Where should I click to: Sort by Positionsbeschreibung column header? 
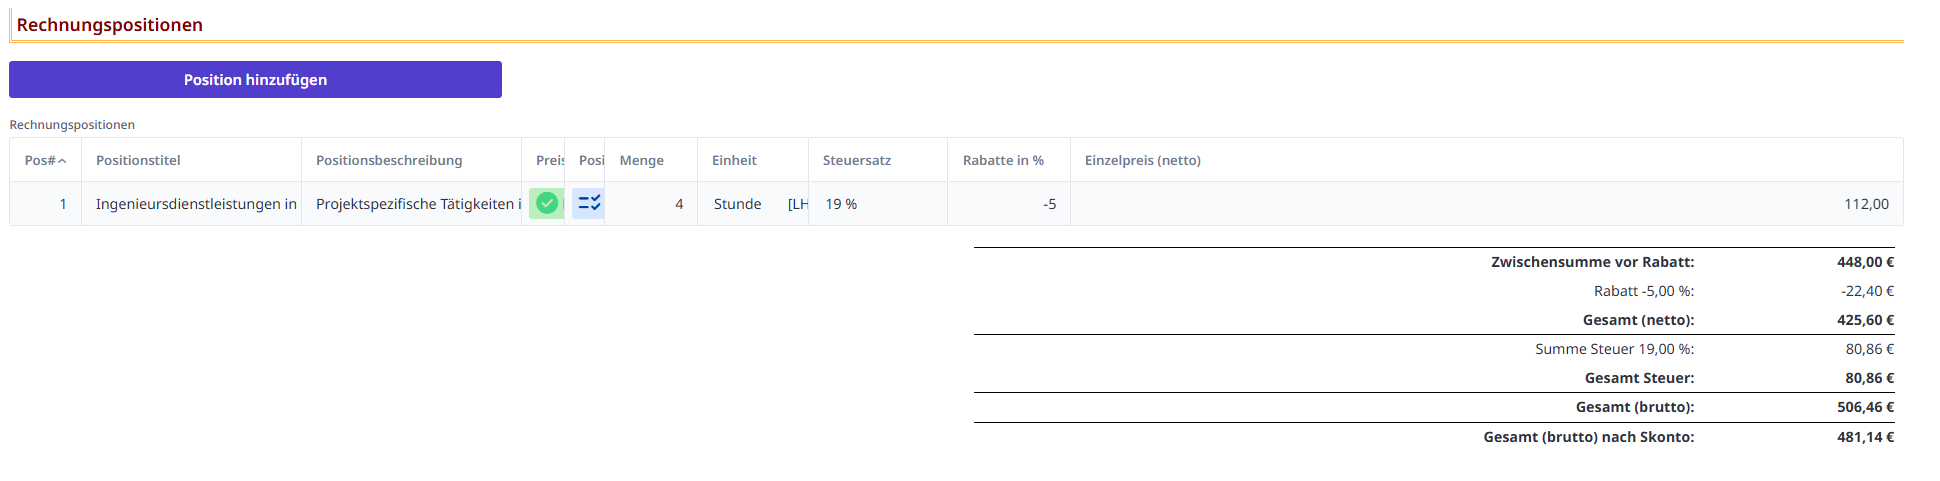(389, 161)
